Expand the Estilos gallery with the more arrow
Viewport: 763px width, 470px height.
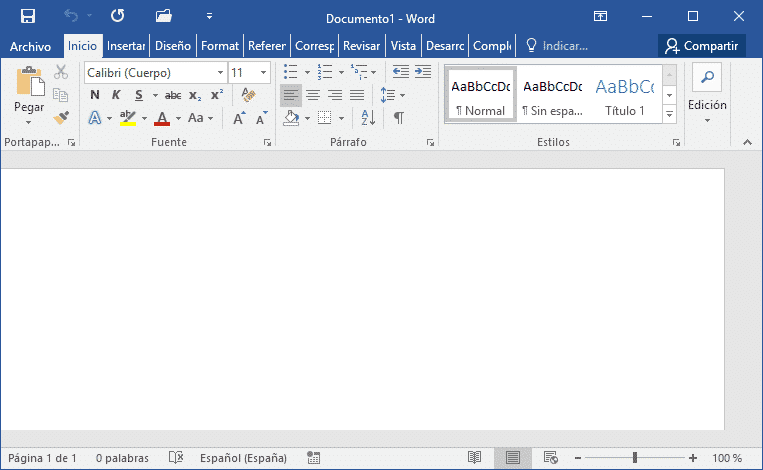[669, 114]
